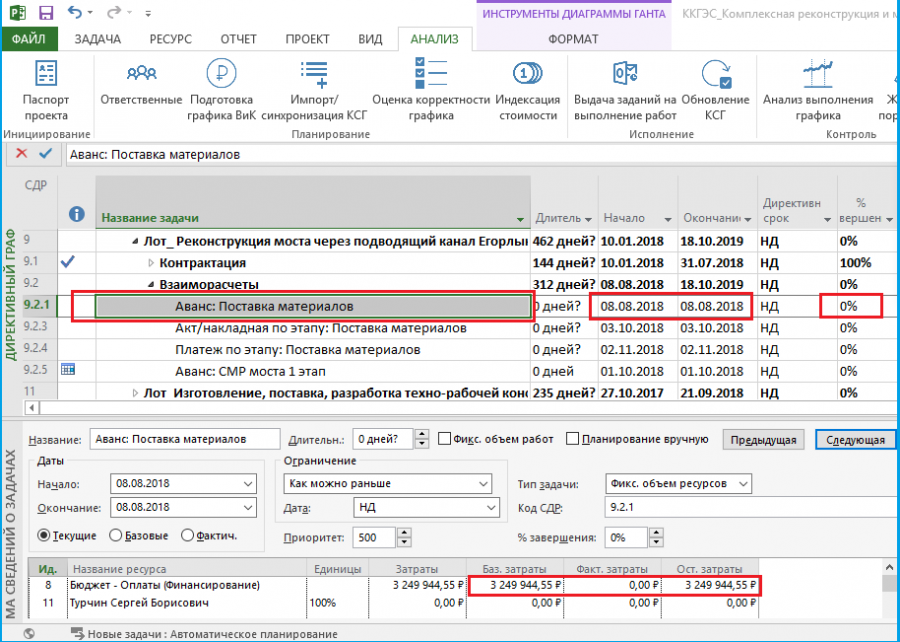Switch to the ОТЧЕТ ribbon tab
This screenshot has height=642, width=900.
(238, 39)
